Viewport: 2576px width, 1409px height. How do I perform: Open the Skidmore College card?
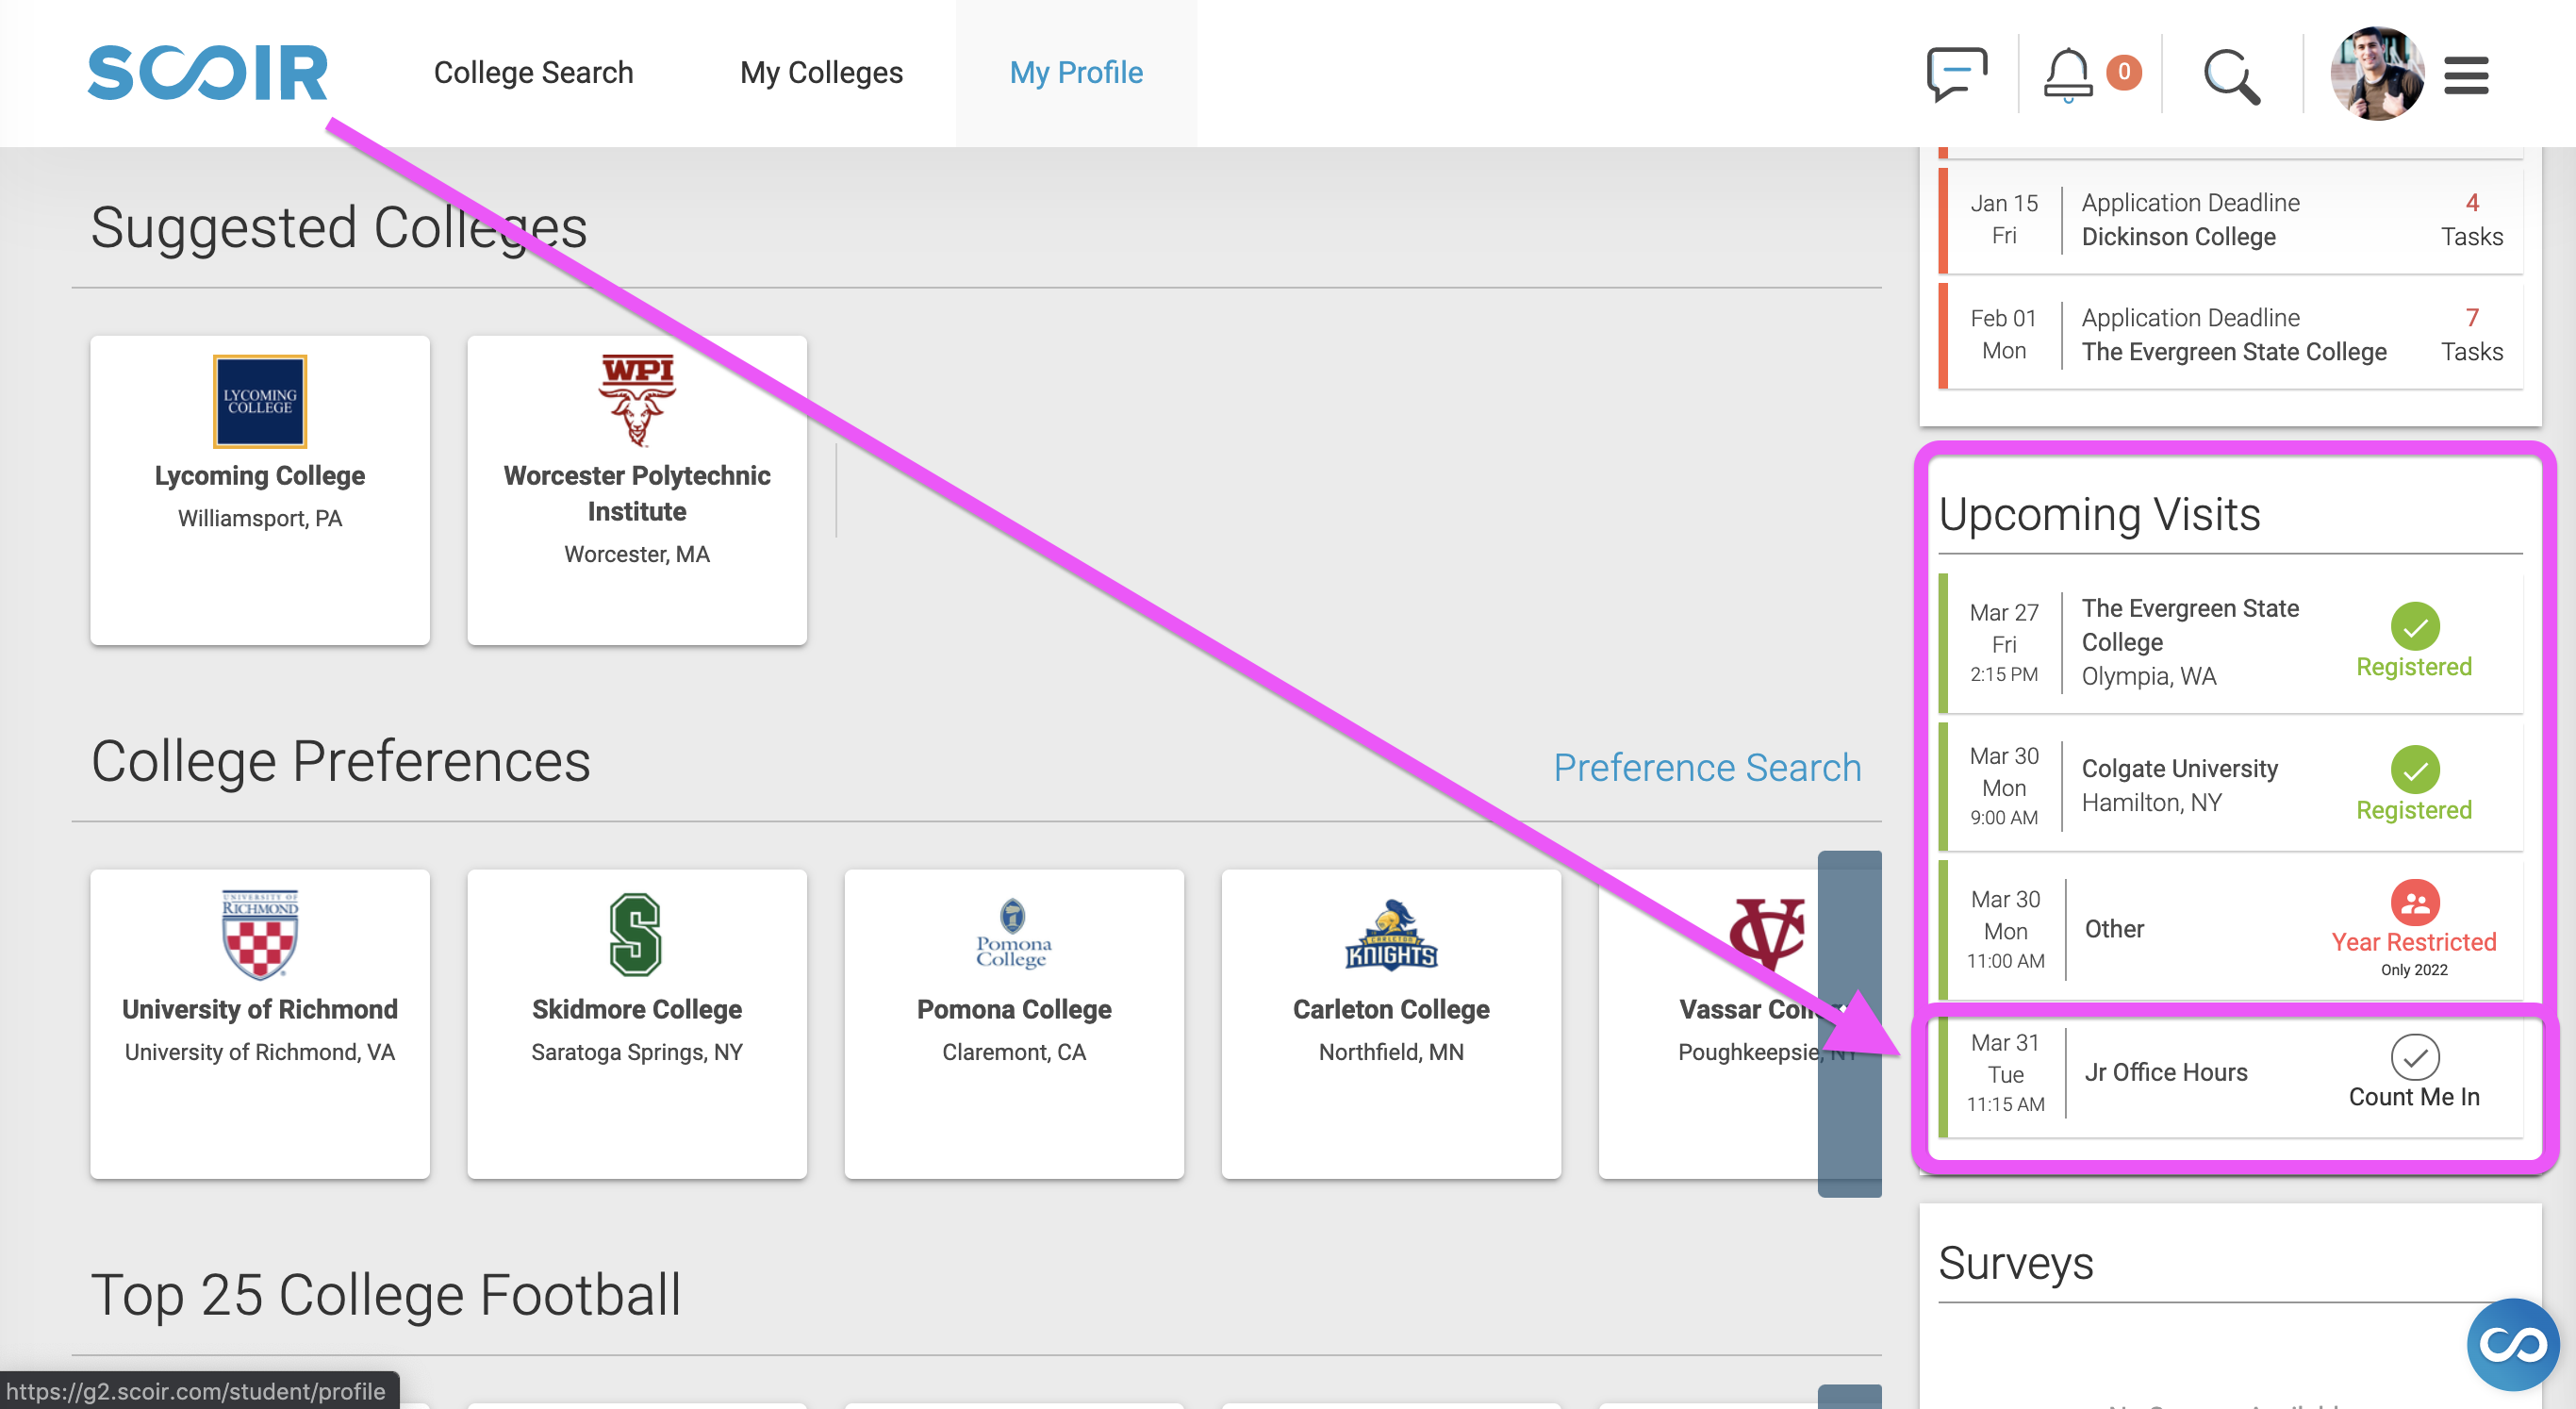pos(637,1024)
